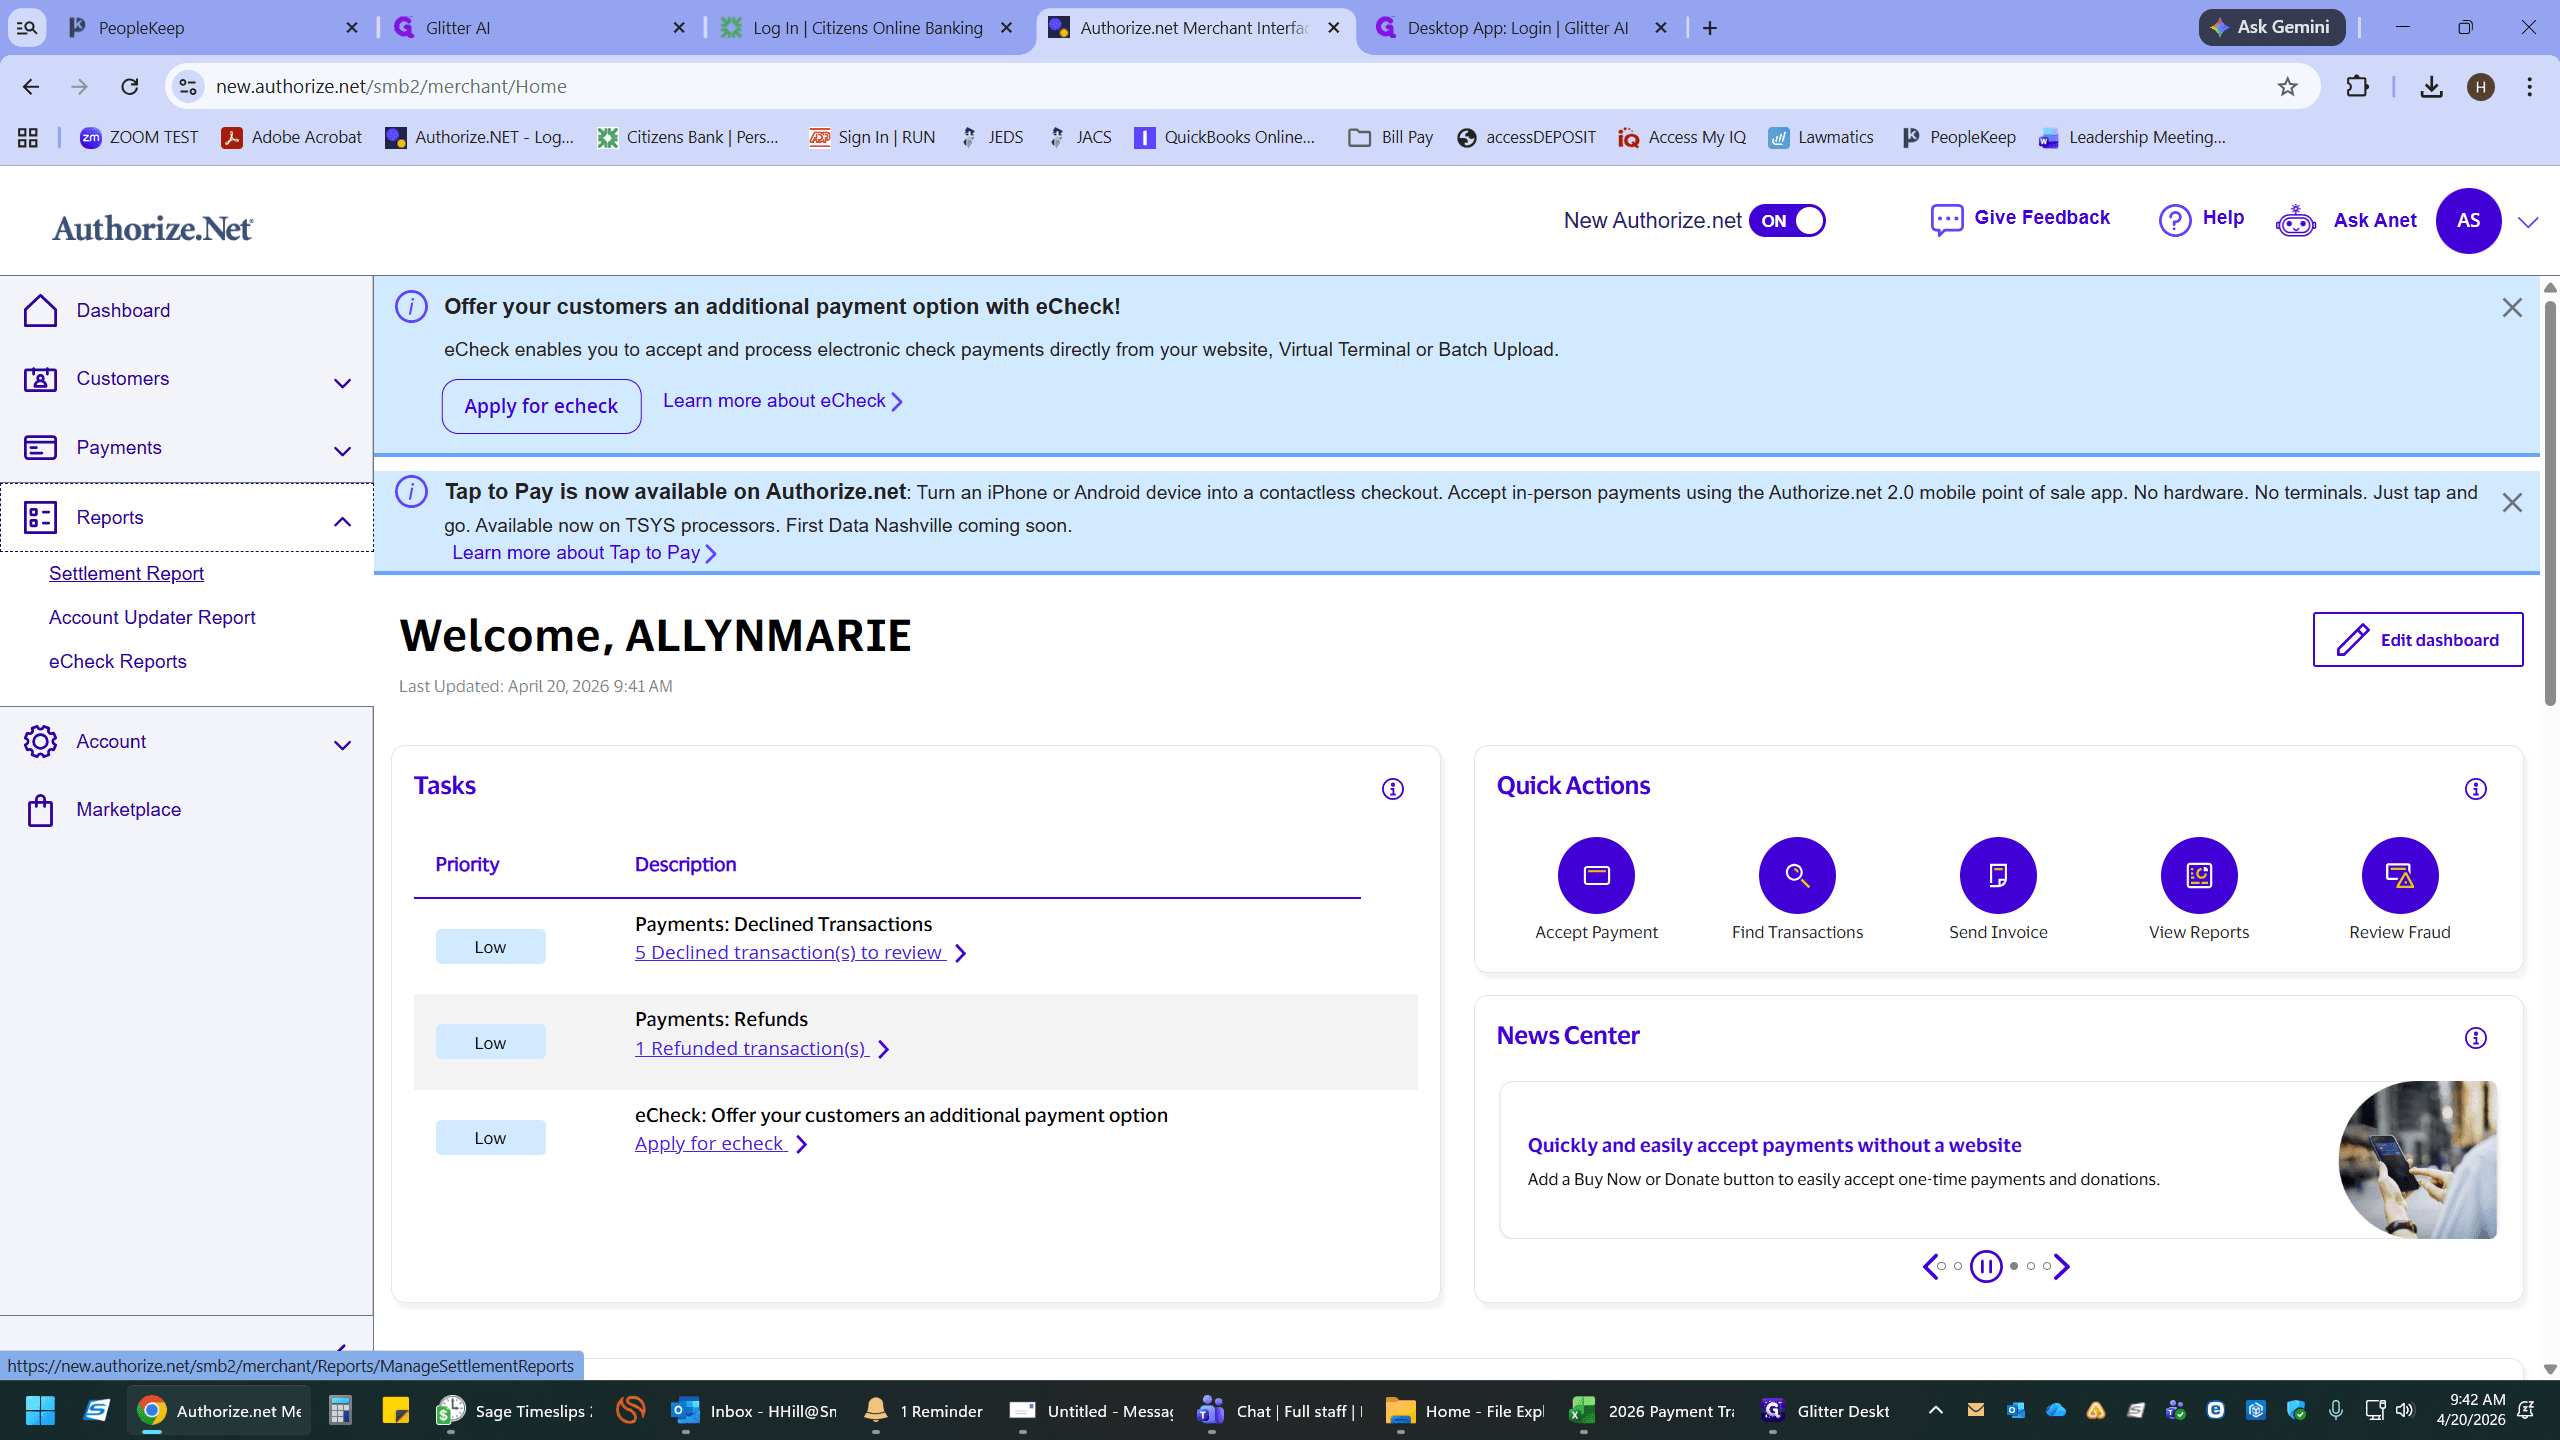Click the Accept Payment quick action icon

tap(1596, 875)
